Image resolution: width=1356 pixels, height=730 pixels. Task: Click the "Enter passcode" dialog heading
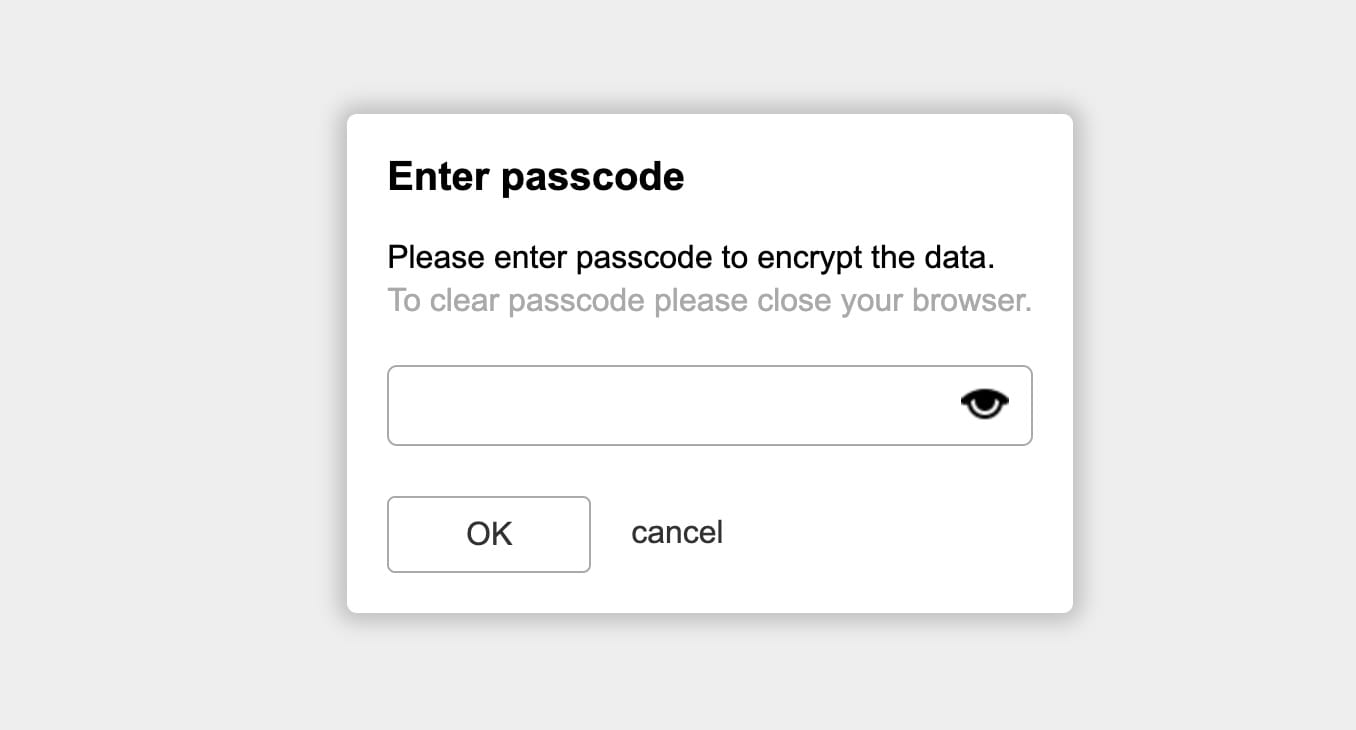coord(536,177)
